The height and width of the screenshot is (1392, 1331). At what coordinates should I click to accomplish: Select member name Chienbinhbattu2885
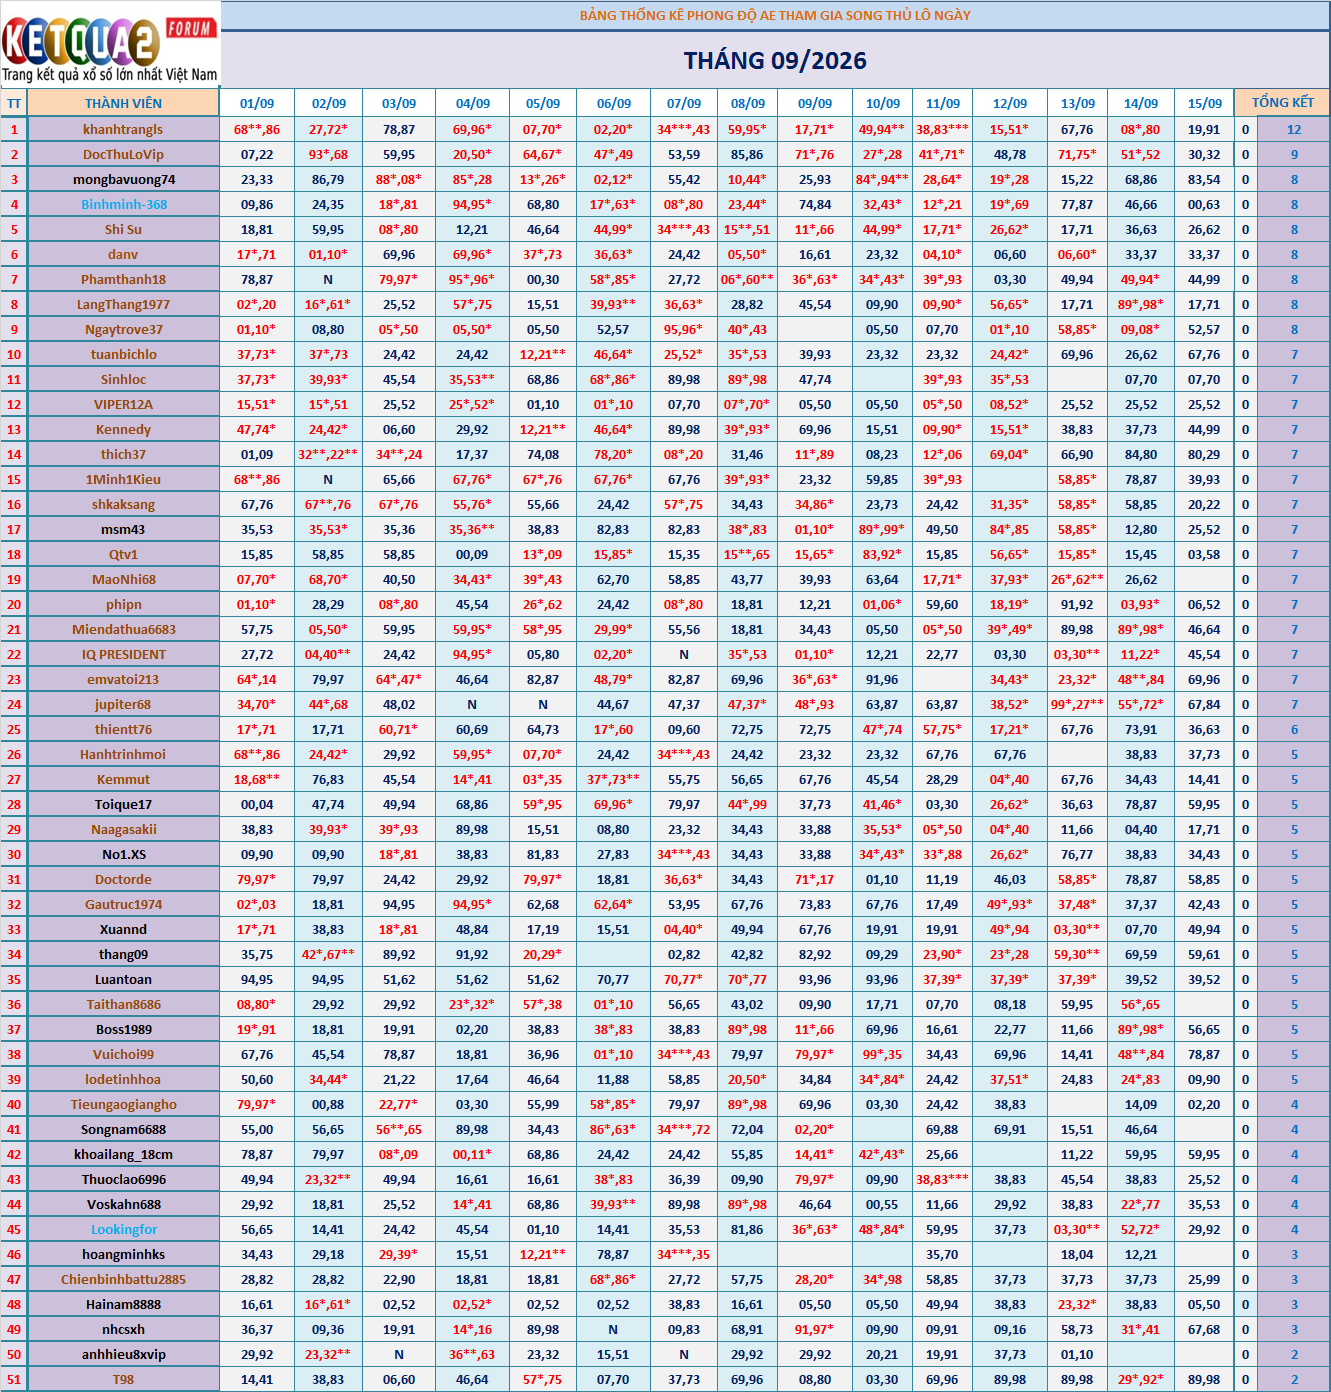[x=123, y=1279]
